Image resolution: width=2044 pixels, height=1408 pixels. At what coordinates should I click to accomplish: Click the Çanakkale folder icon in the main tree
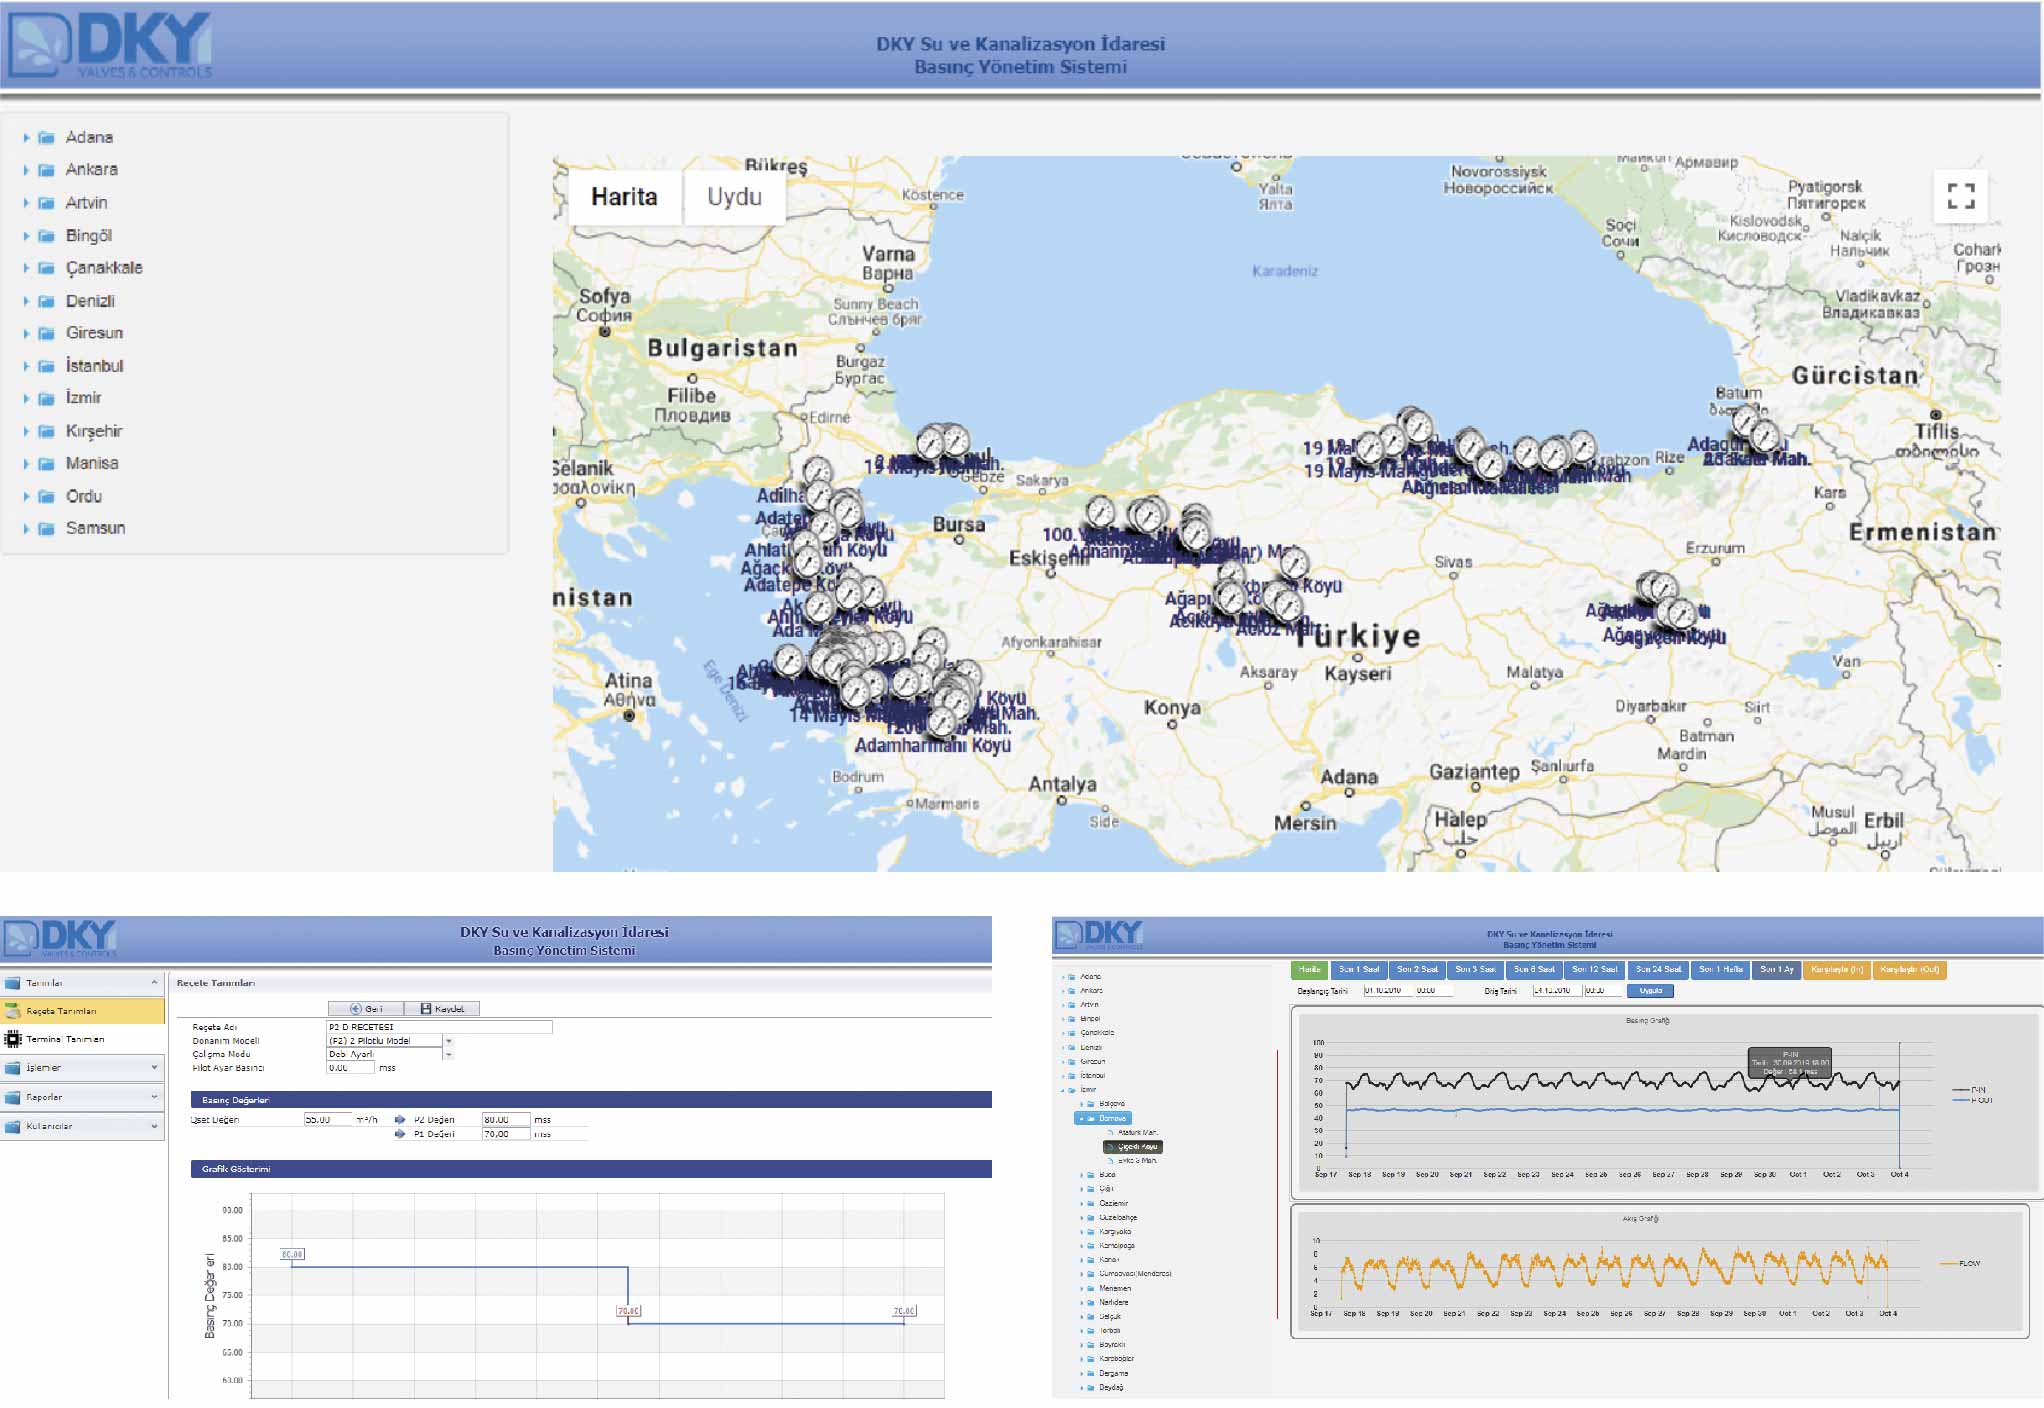(x=46, y=268)
